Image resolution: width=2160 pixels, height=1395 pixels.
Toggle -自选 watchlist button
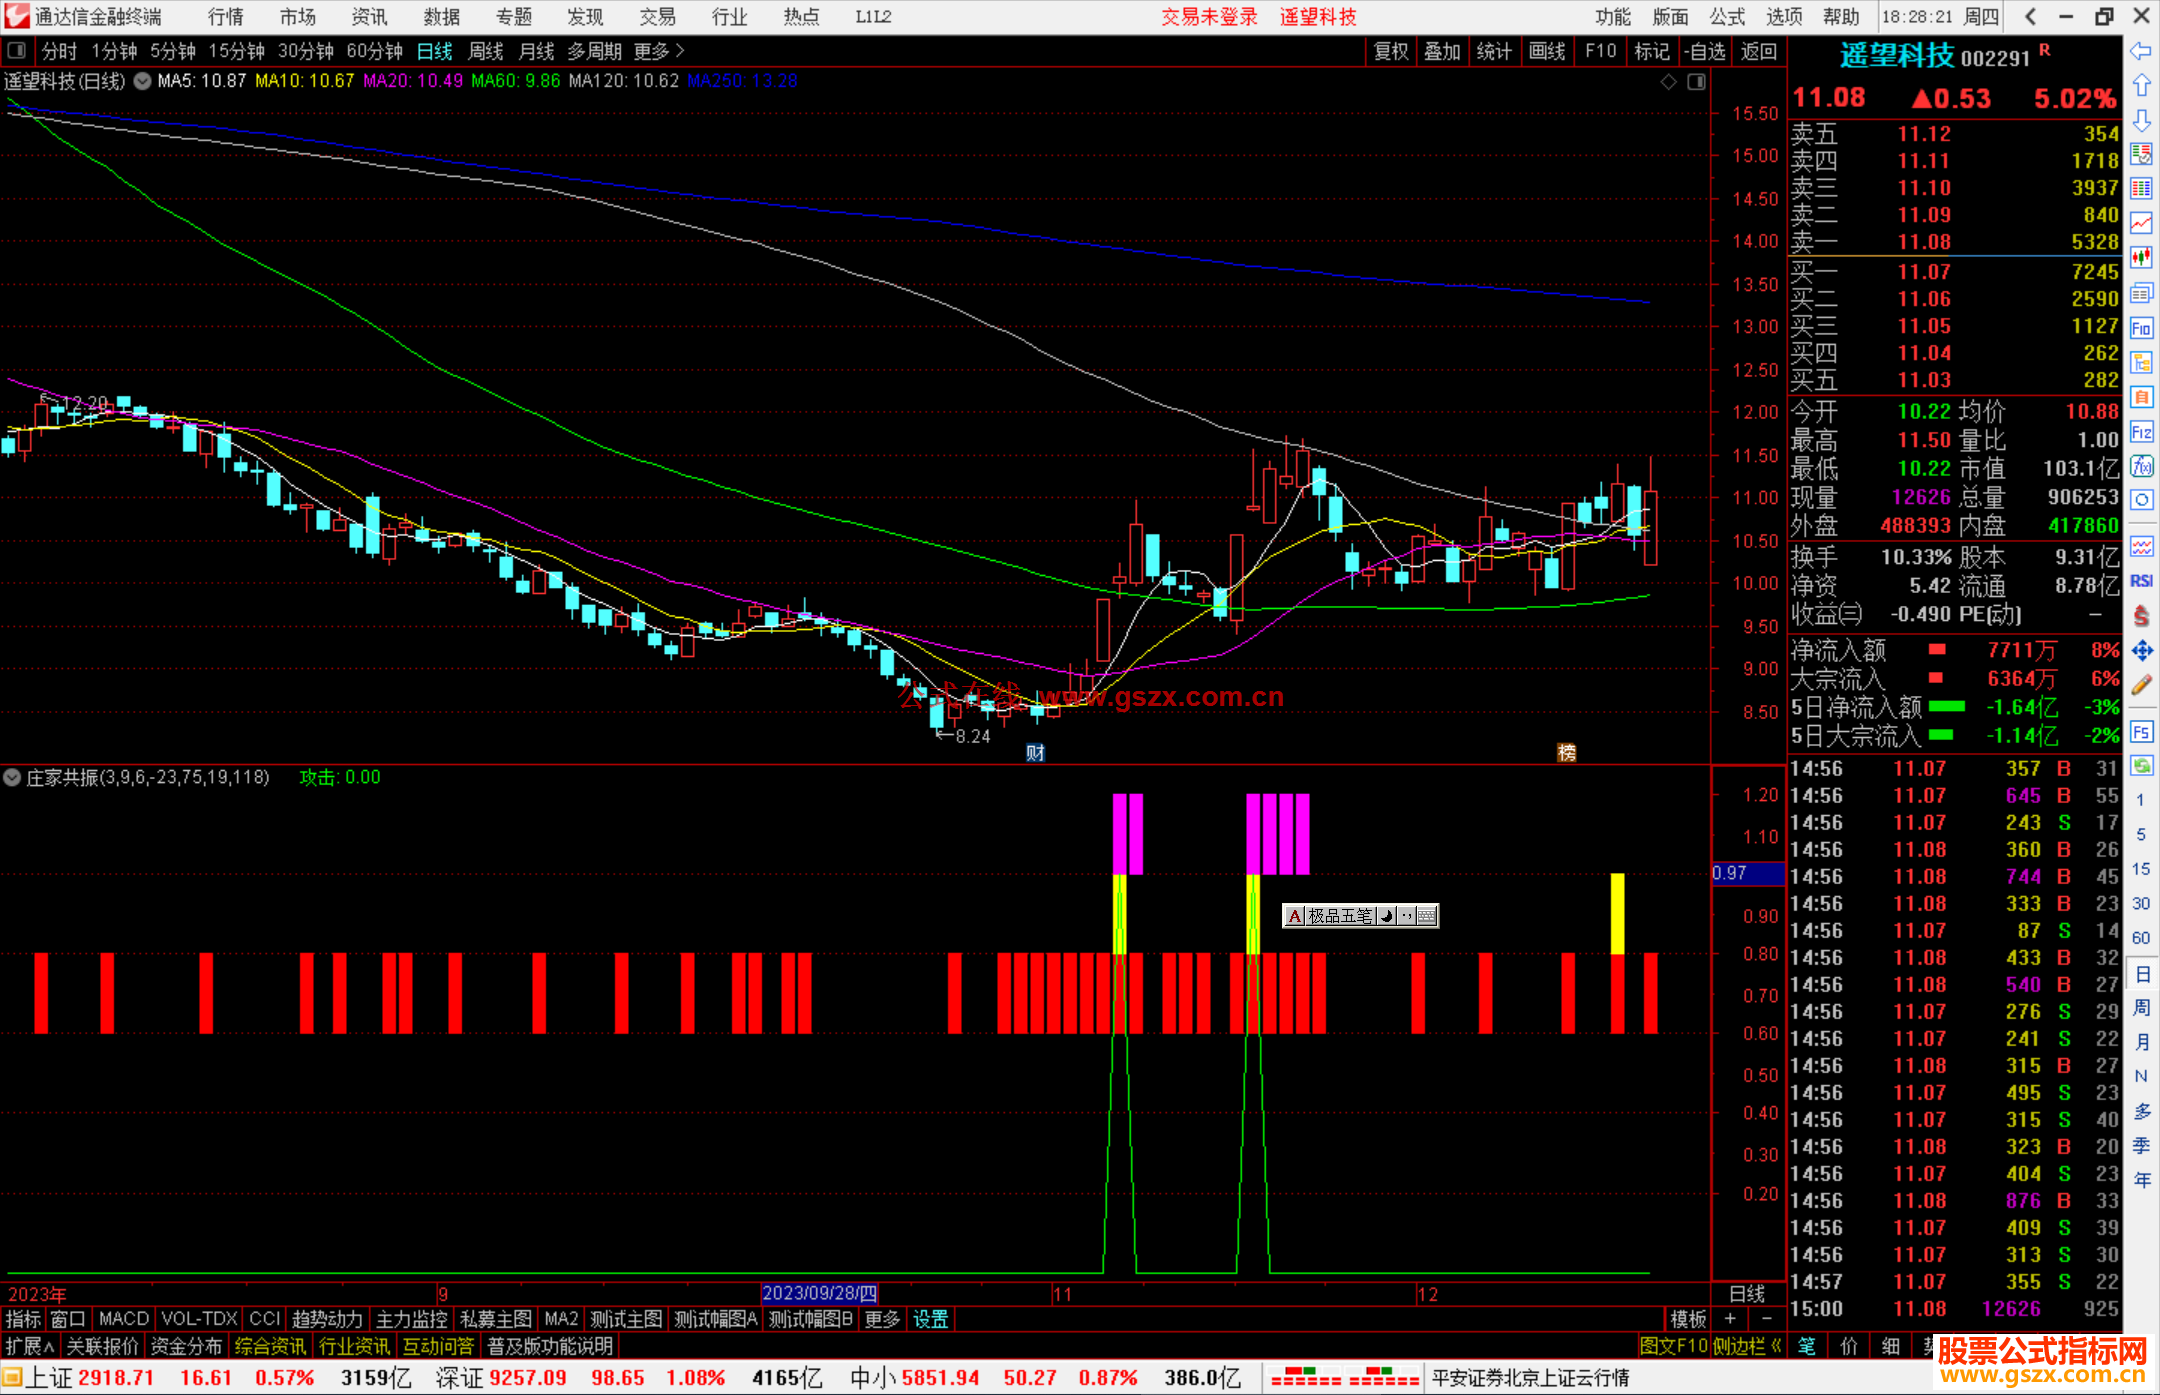click(x=1704, y=51)
